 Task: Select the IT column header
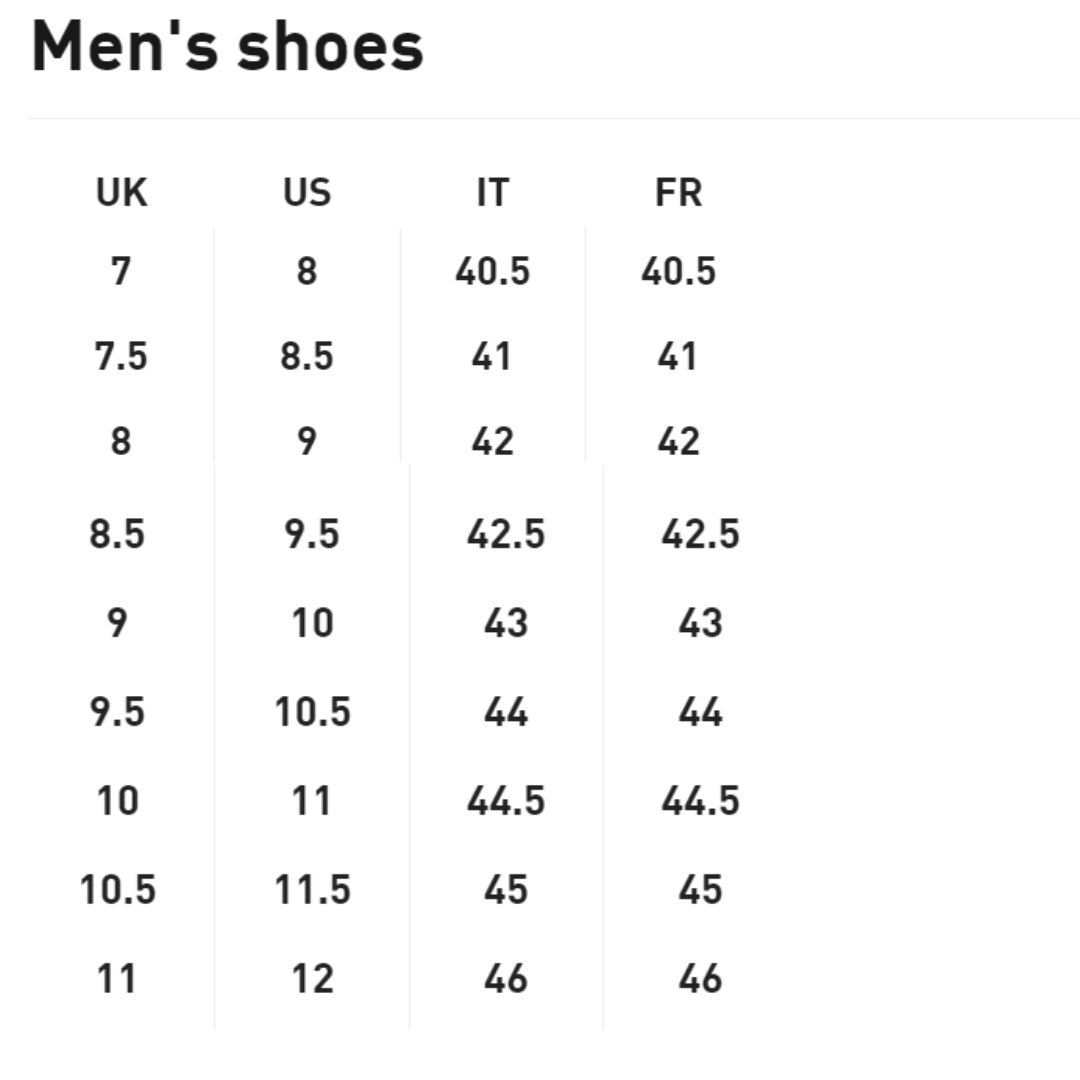coord(493,192)
